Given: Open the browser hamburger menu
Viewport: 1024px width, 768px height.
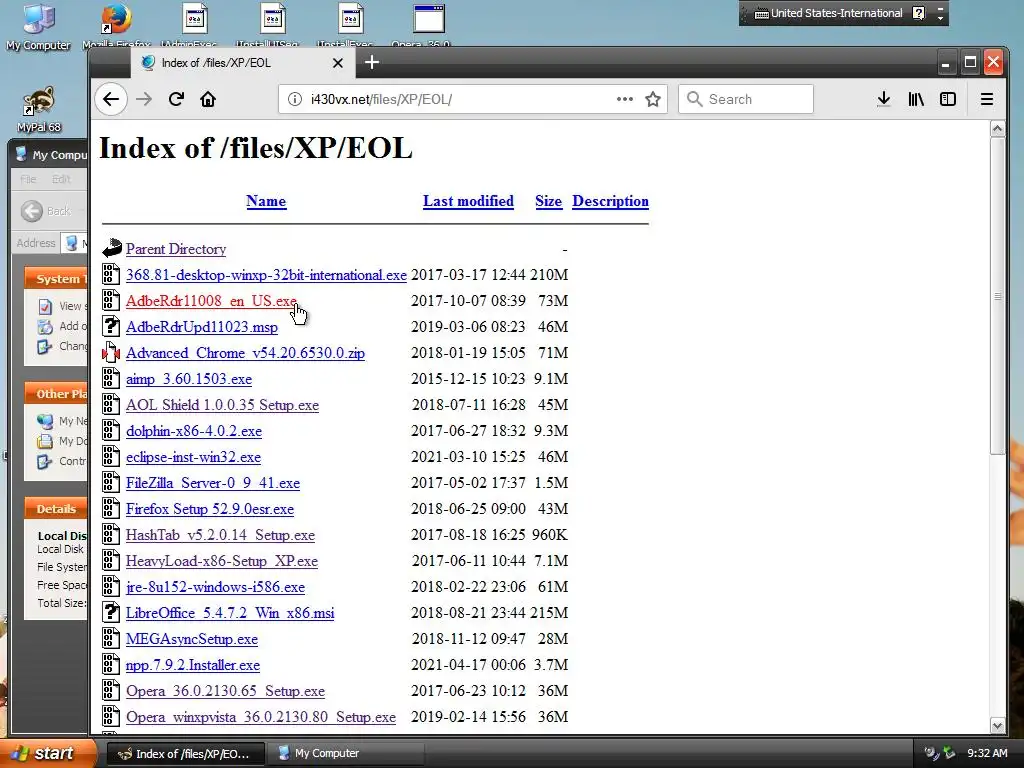Looking at the screenshot, I should 987,99.
